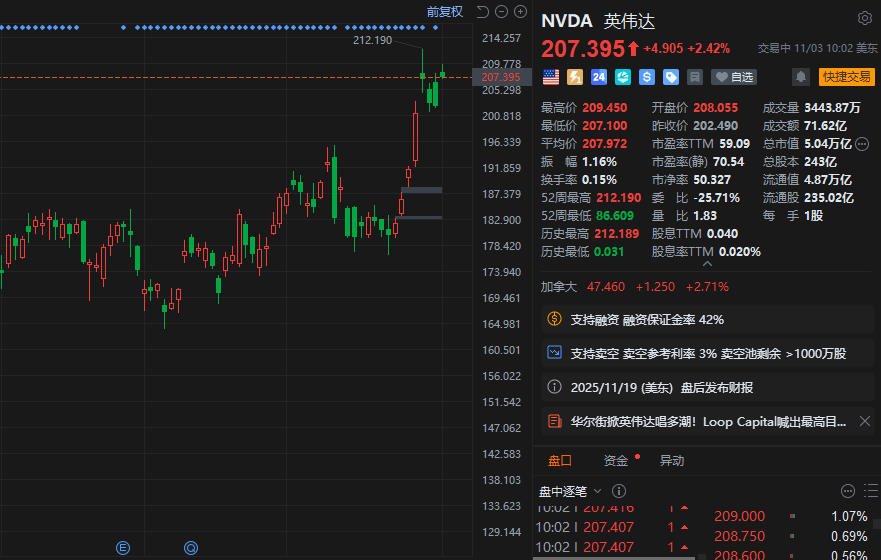Image resolution: width=881 pixels, height=560 pixels.
Task: Click the blue 24-hour trading icon
Action: tap(599, 77)
